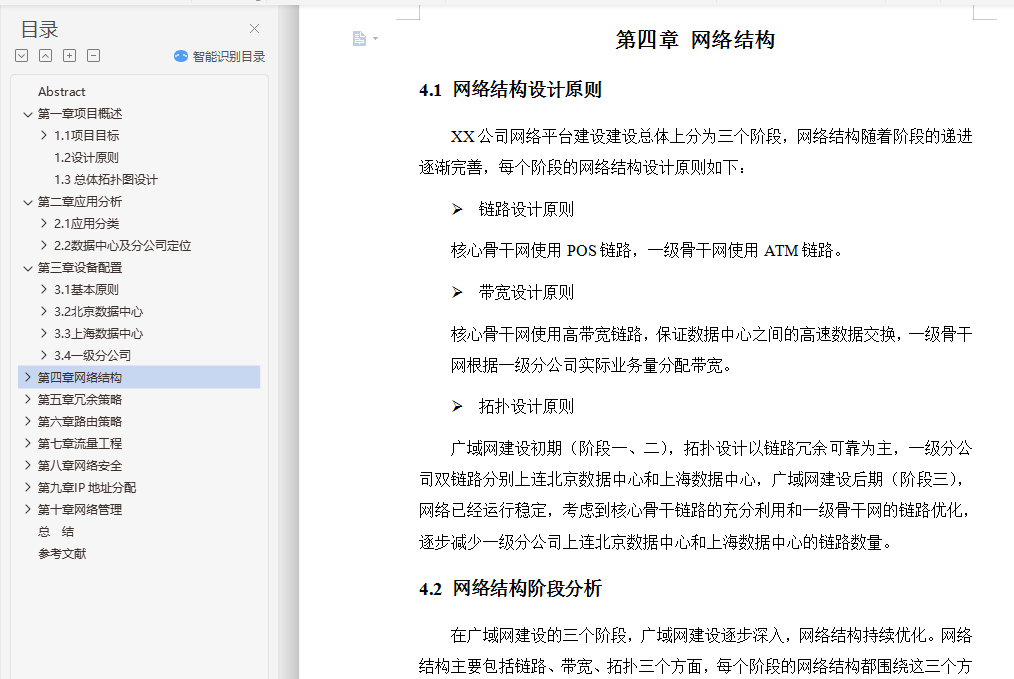Select 第十章网络管理 in outline
The image size is (1014, 679).
80,510
